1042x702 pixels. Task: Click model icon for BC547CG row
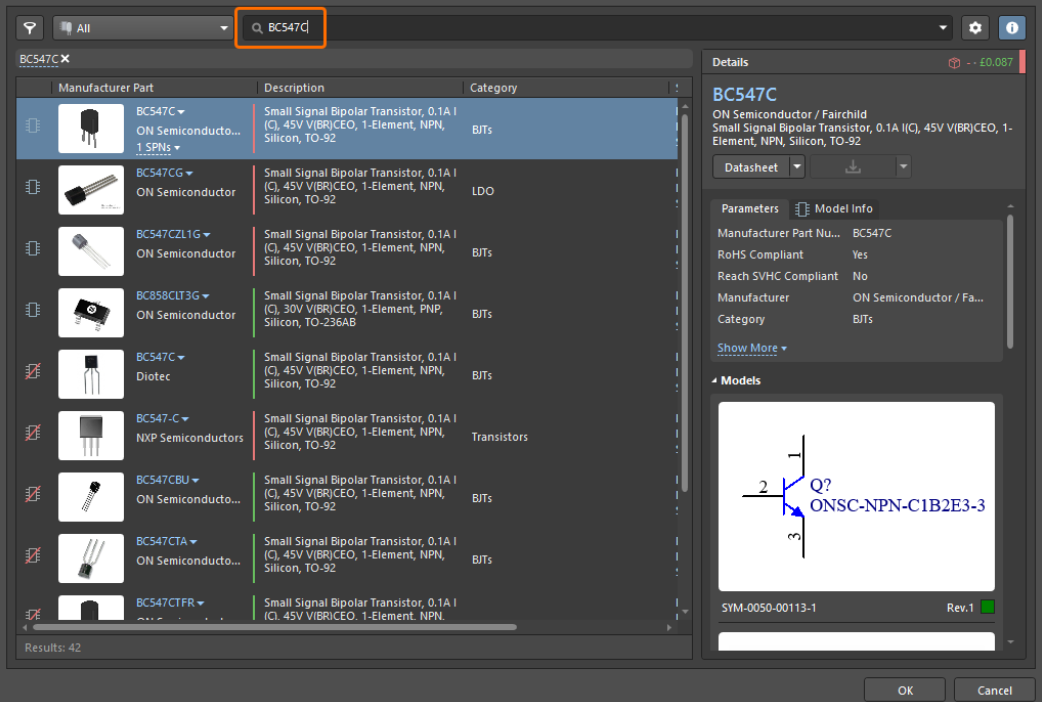click(33, 187)
